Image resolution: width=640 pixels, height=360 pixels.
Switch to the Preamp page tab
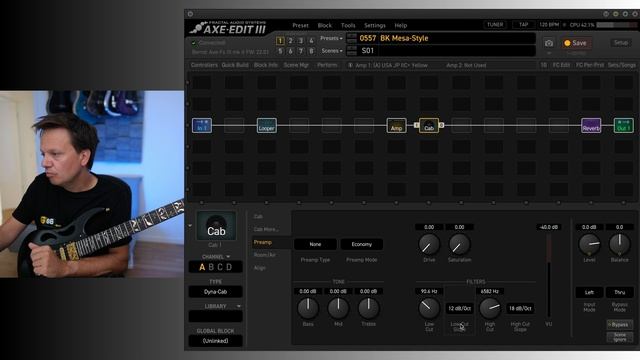pyautogui.click(x=263, y=242)
